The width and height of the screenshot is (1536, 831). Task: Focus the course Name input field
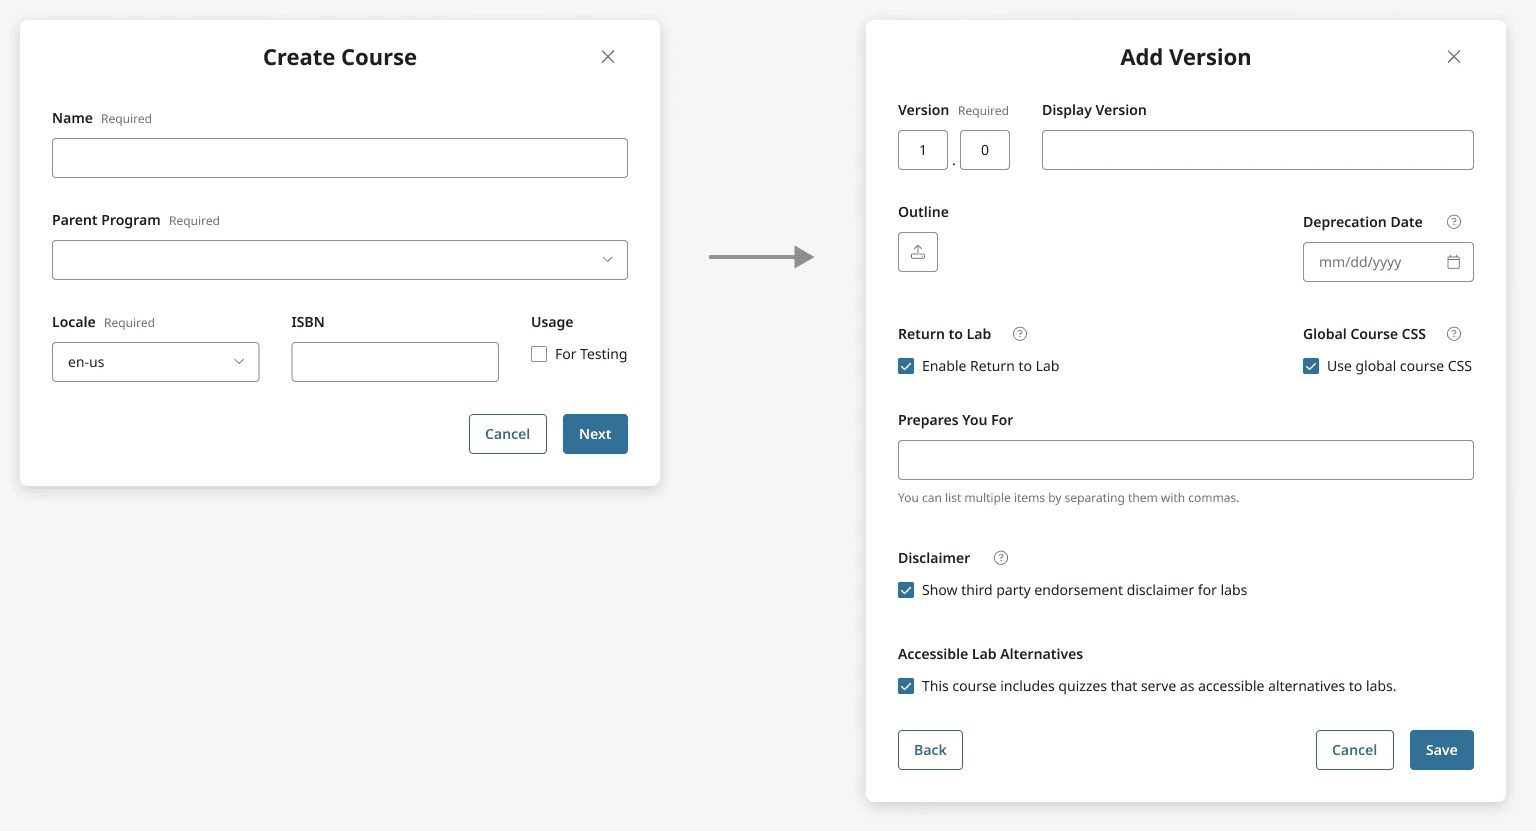340,158
